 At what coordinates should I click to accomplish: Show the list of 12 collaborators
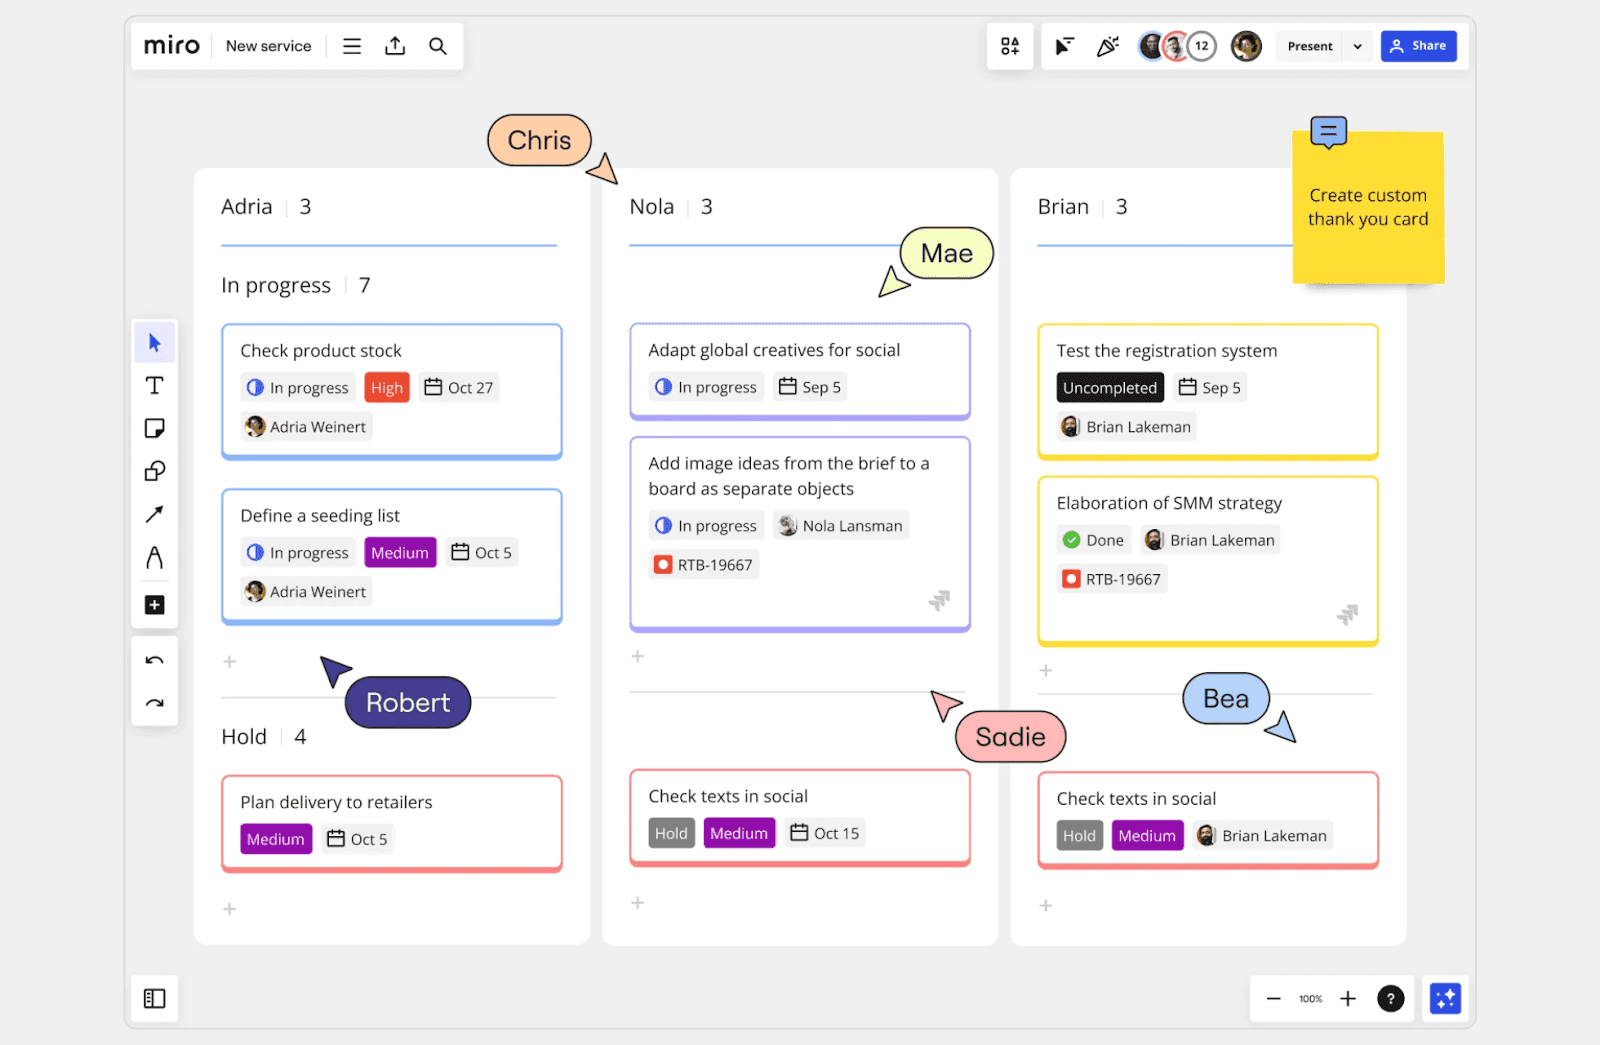[x=1201, y=46]
